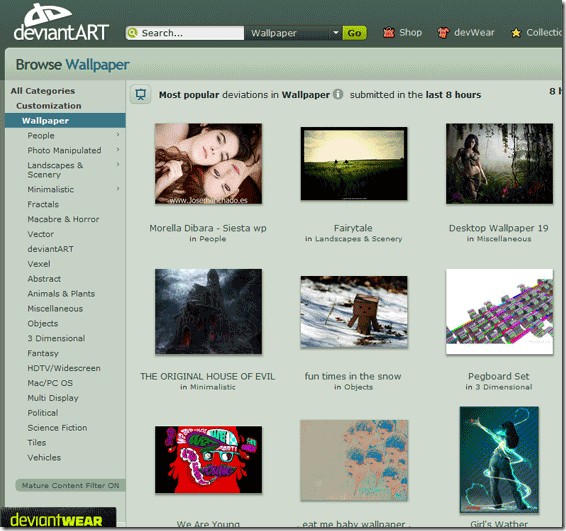The width and height of the screenshot is (566, 531).
Task: Open the Fantasy category
Action: [43, 353]
